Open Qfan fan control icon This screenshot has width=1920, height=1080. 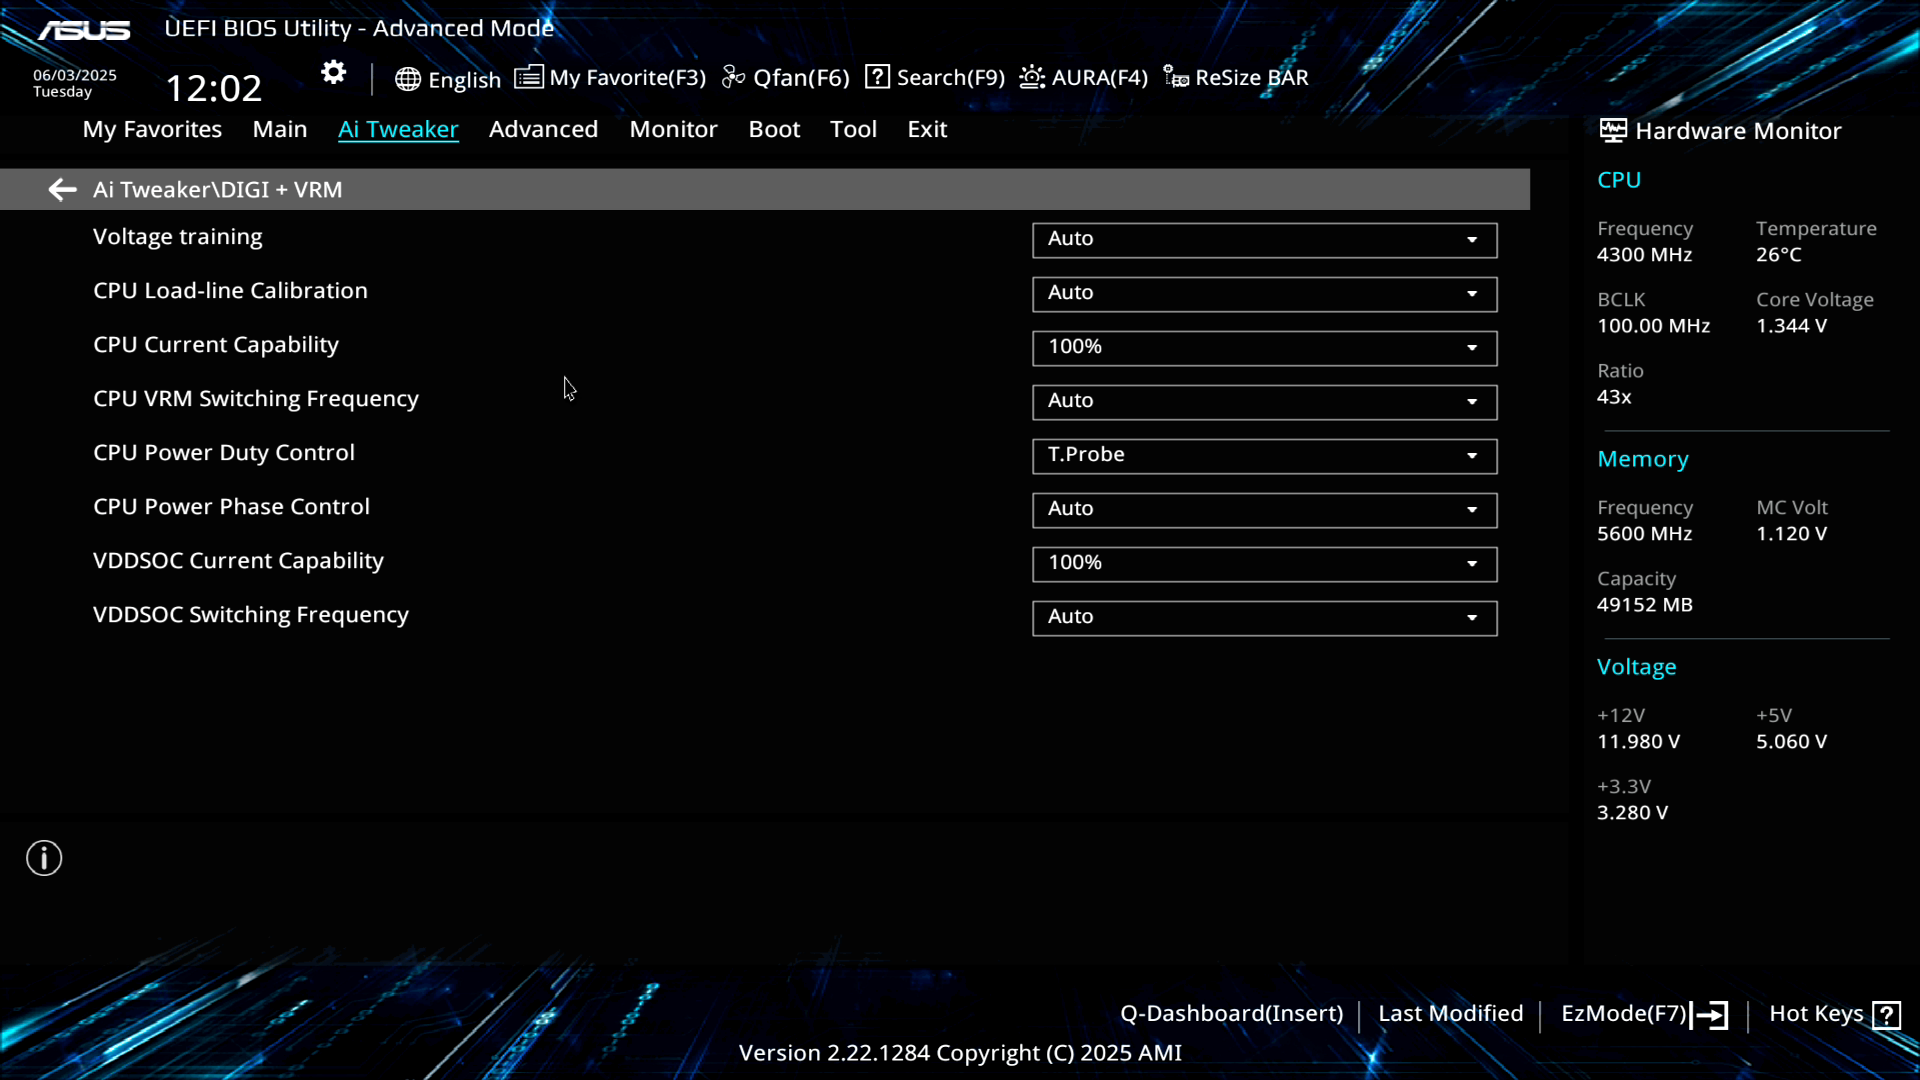click(x=733, y=77)
